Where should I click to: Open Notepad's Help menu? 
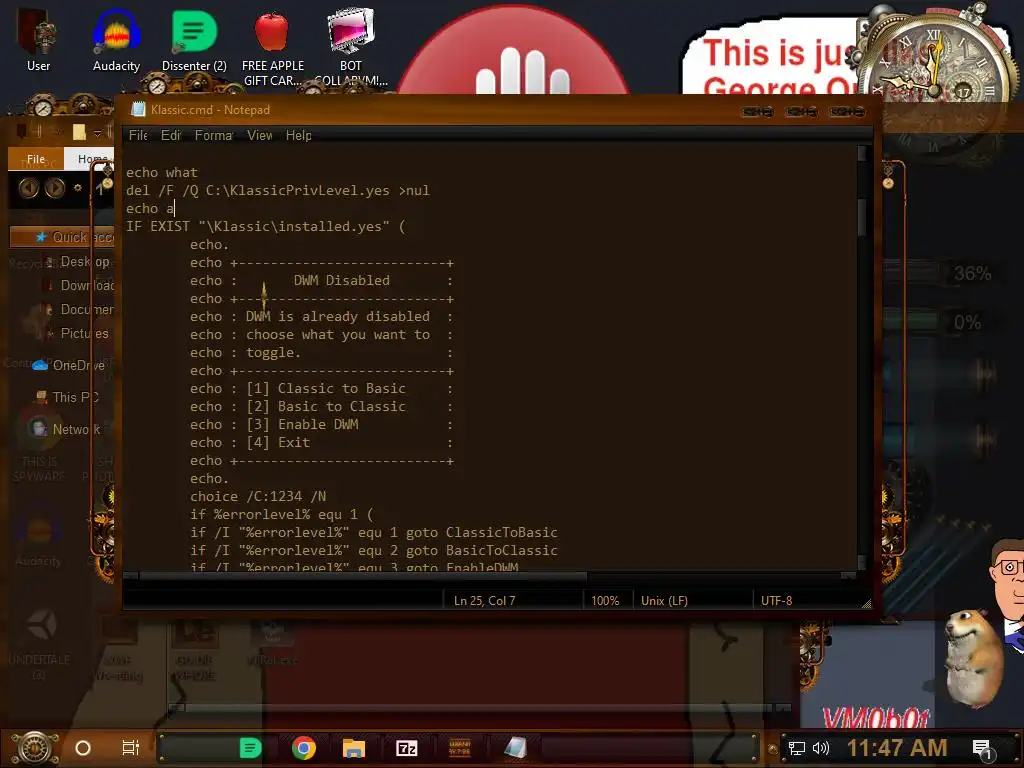point(298,135)
